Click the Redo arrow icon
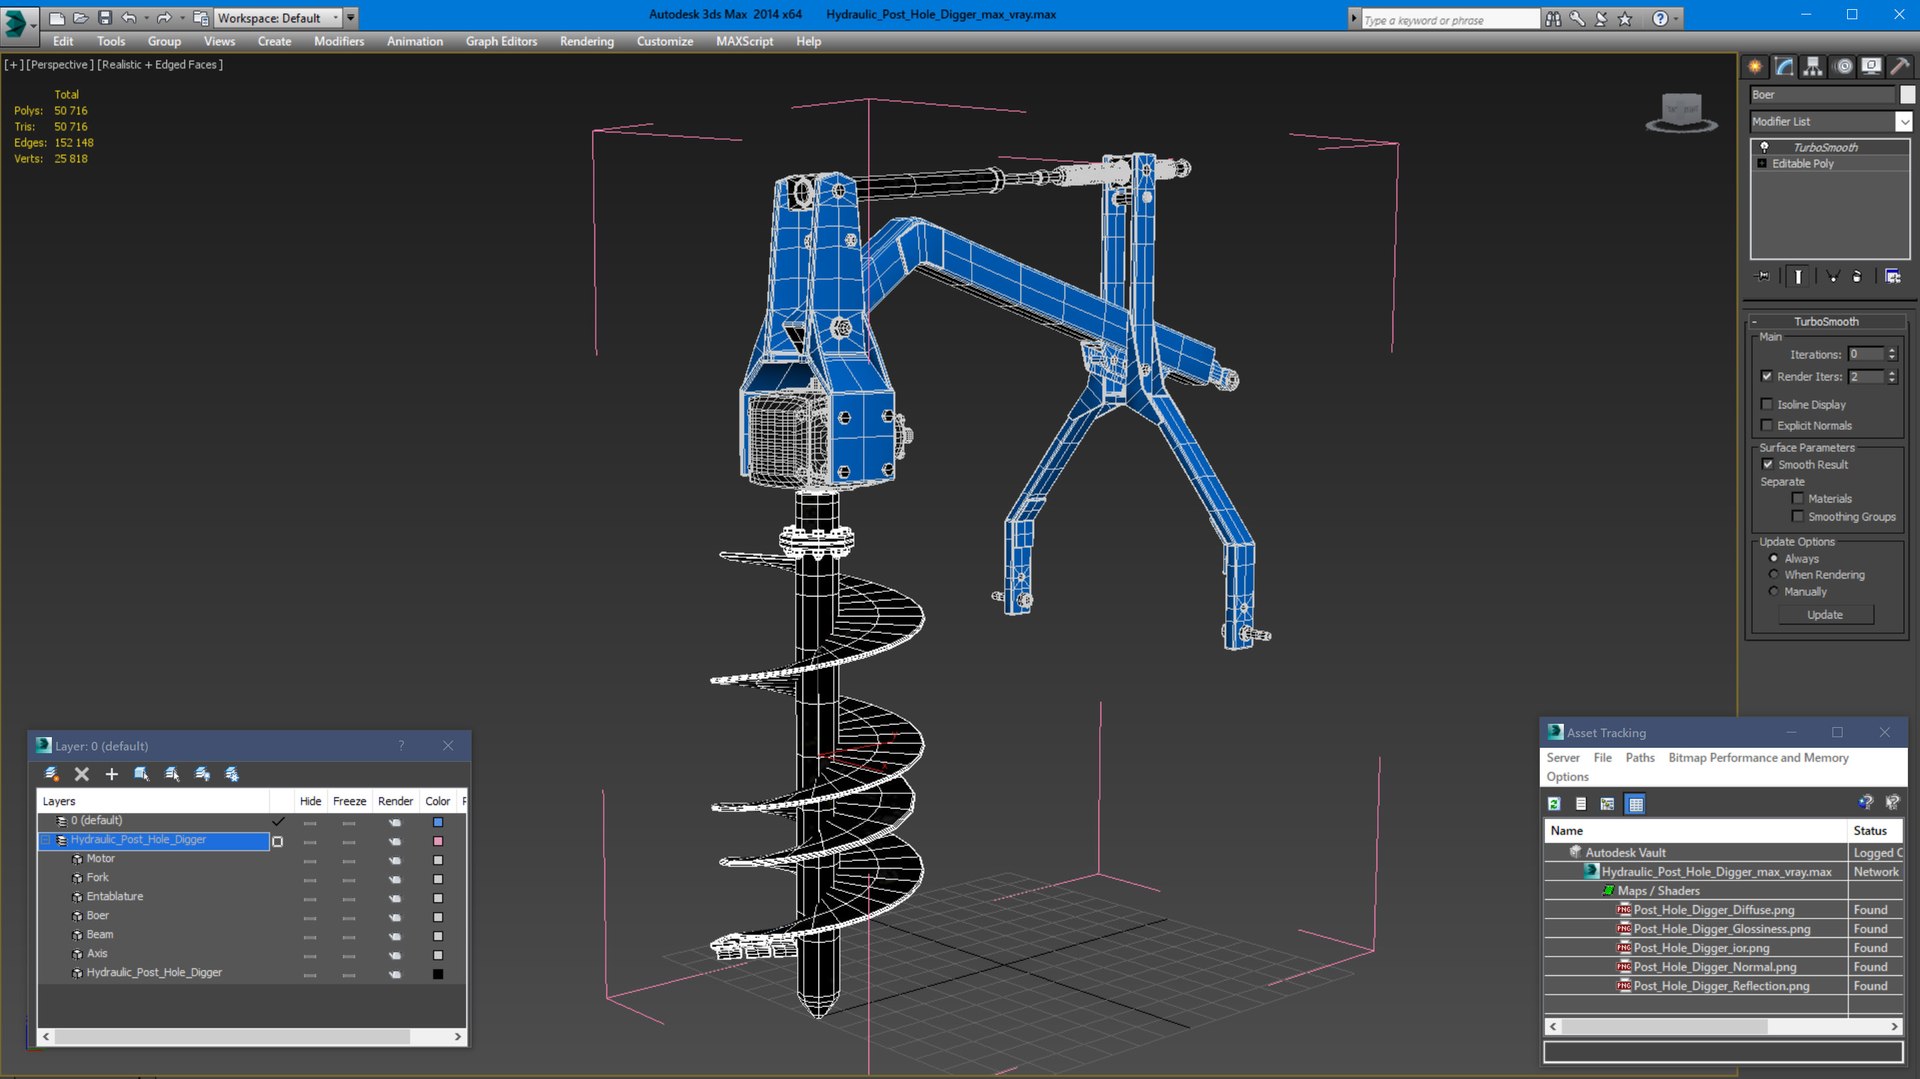Screen dimensions: 1920x1079 [x=163, y=18]
